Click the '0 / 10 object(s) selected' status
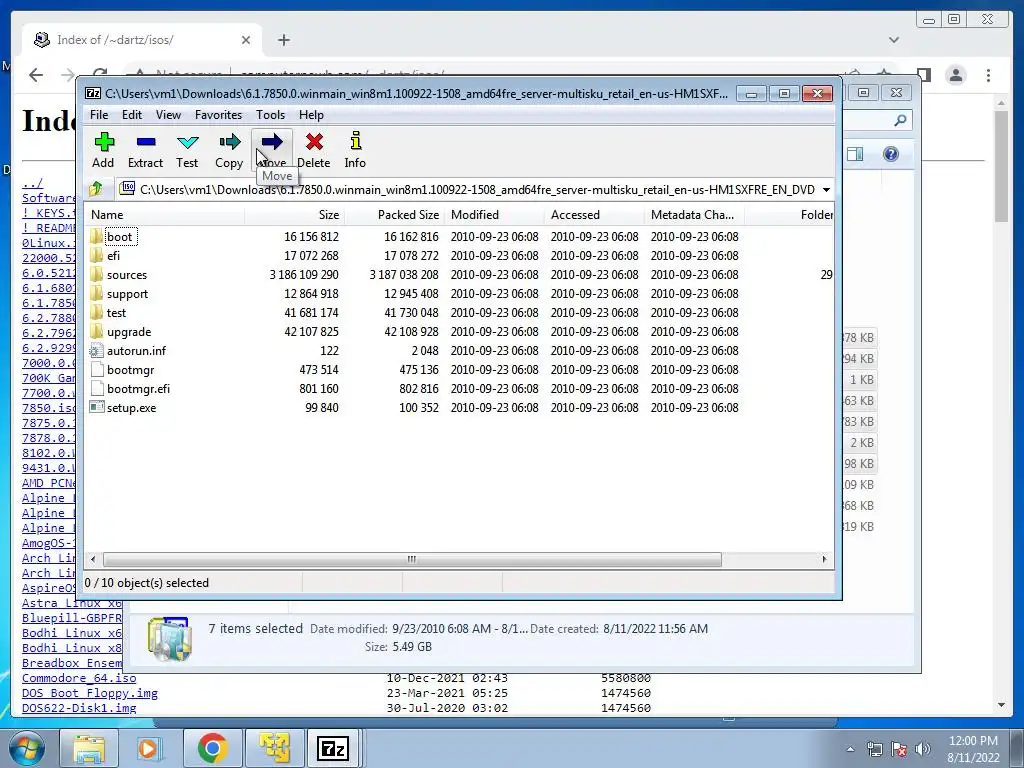 click(147, 583)
